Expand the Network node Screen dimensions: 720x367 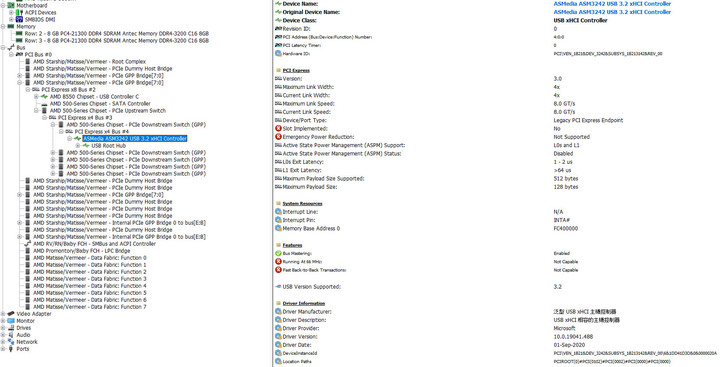[3, 342]
